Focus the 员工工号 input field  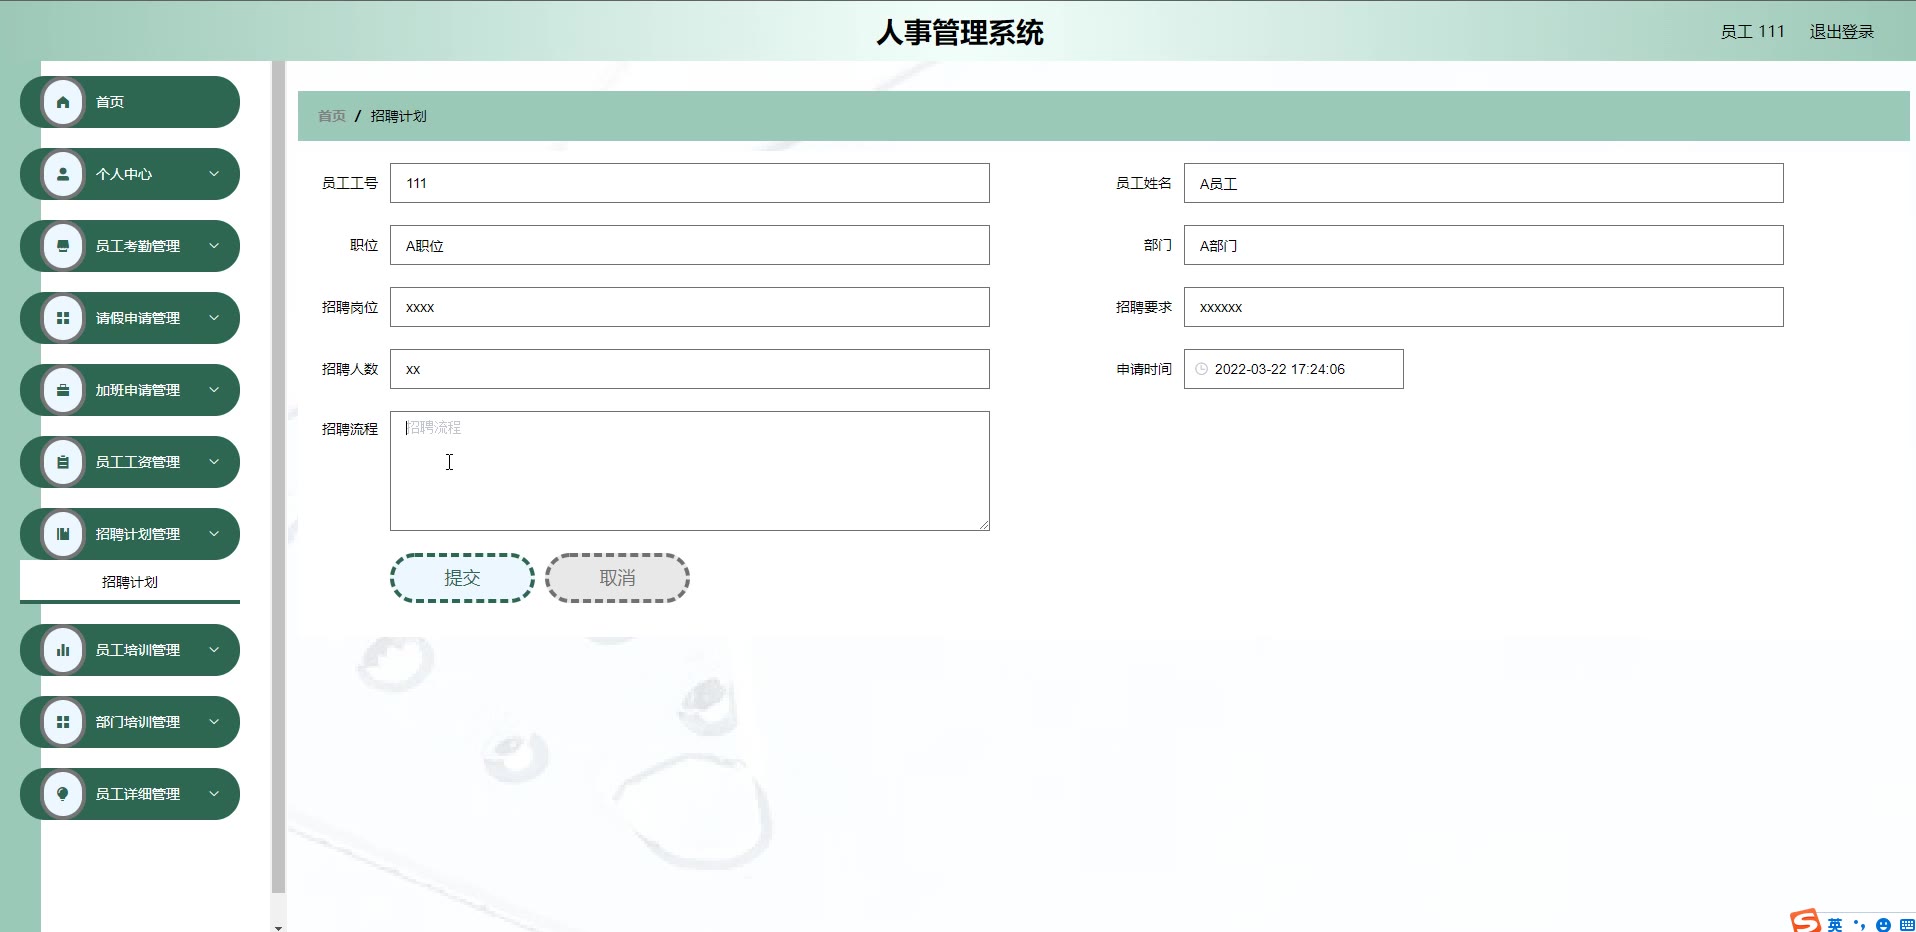click(690, 183)
